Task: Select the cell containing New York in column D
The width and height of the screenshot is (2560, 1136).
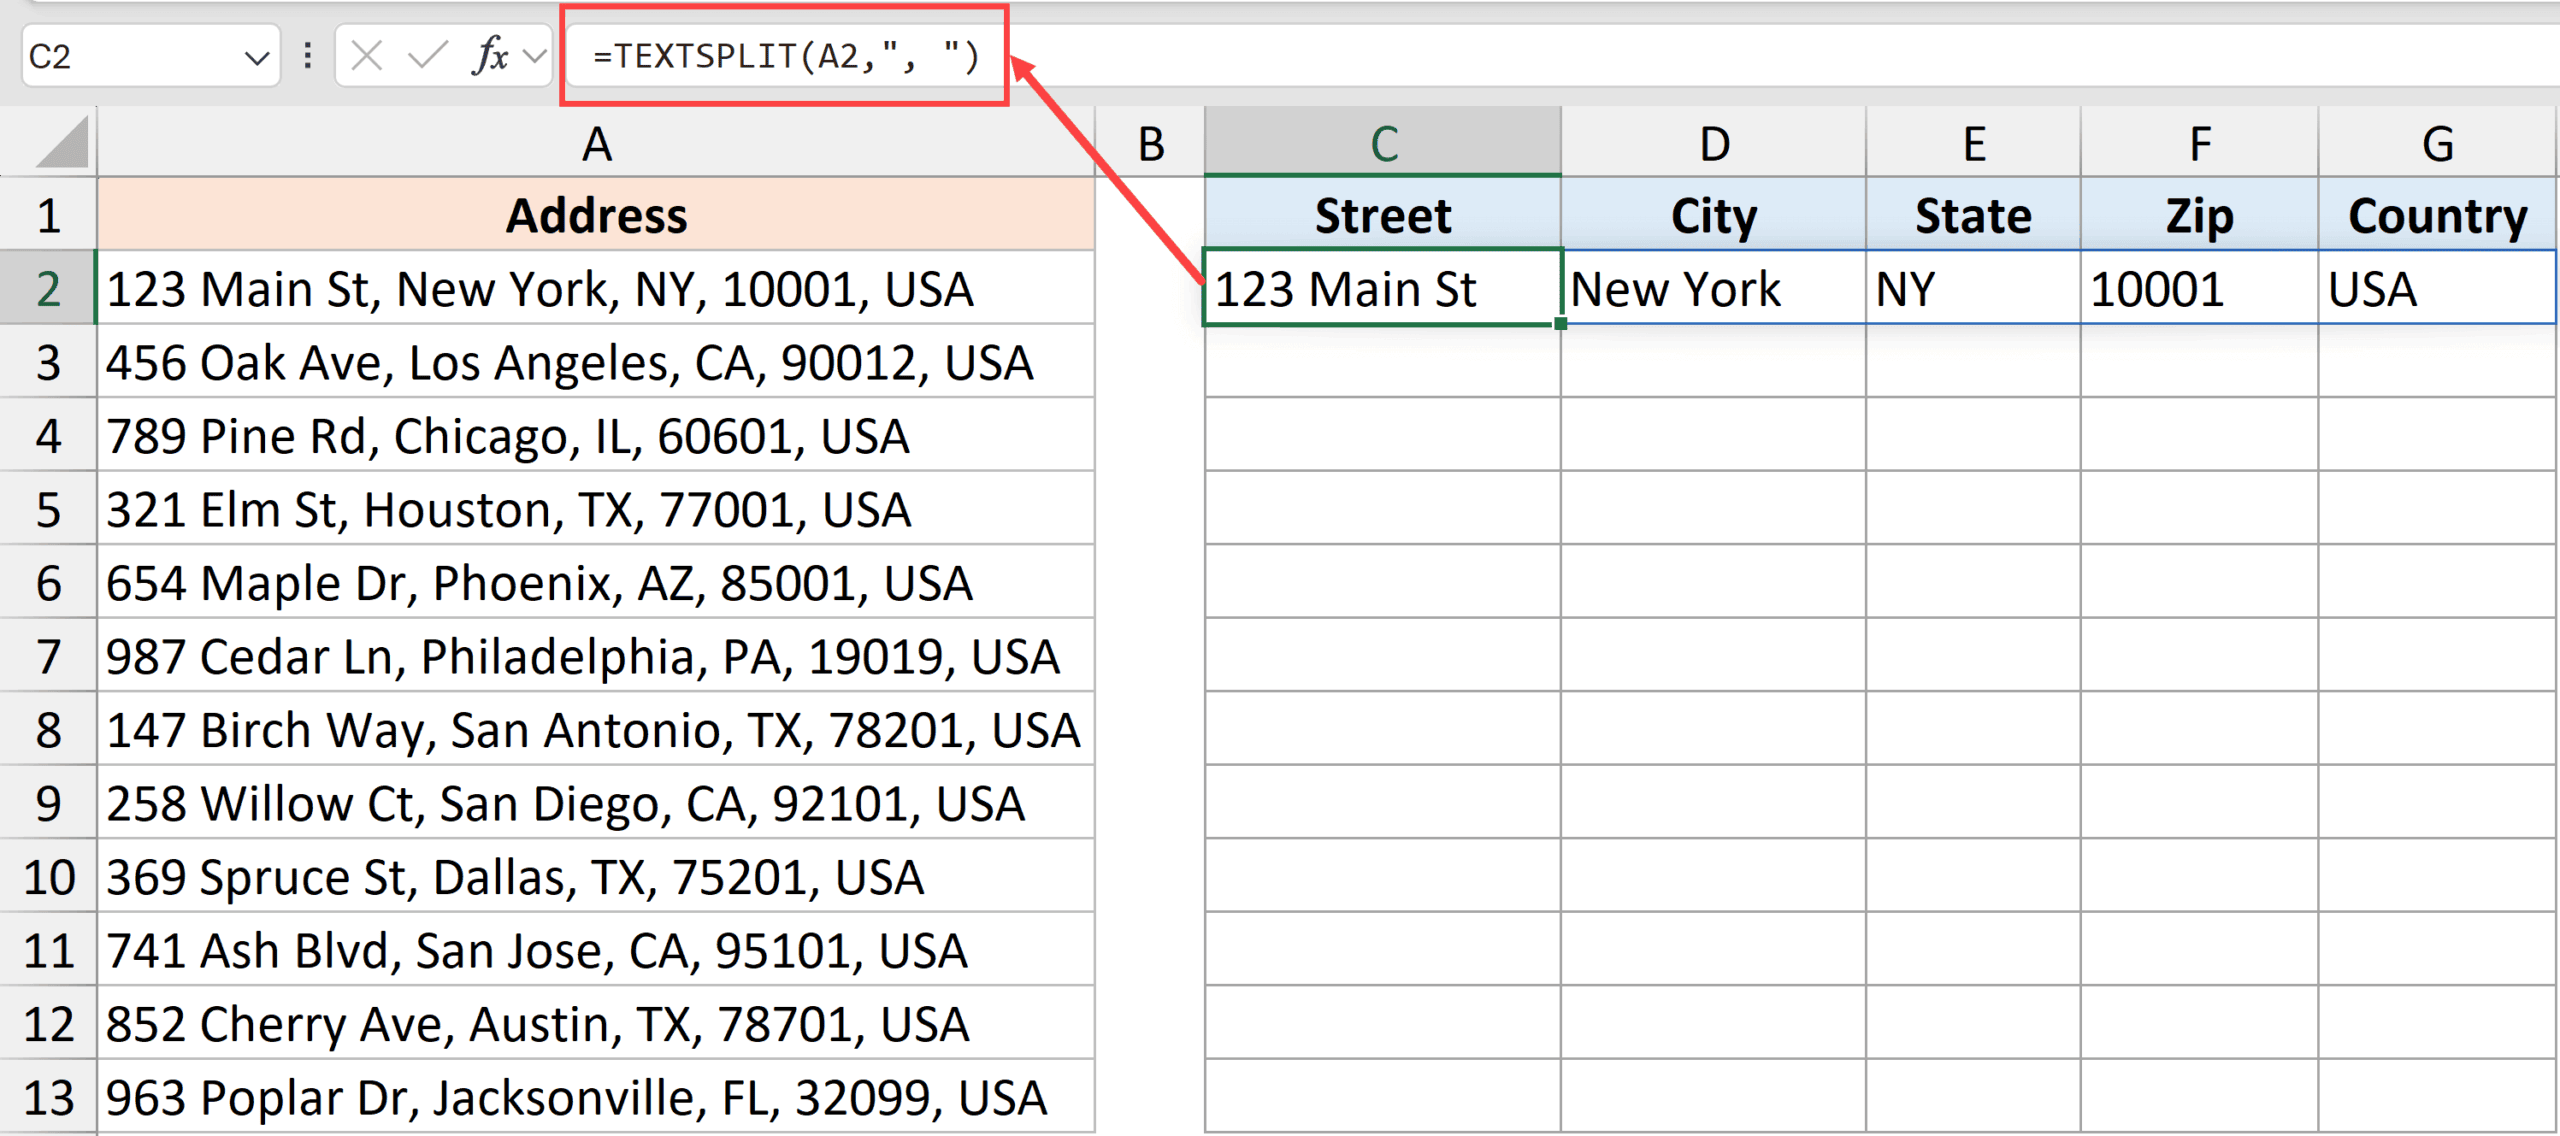Action: coord(1712,289)
